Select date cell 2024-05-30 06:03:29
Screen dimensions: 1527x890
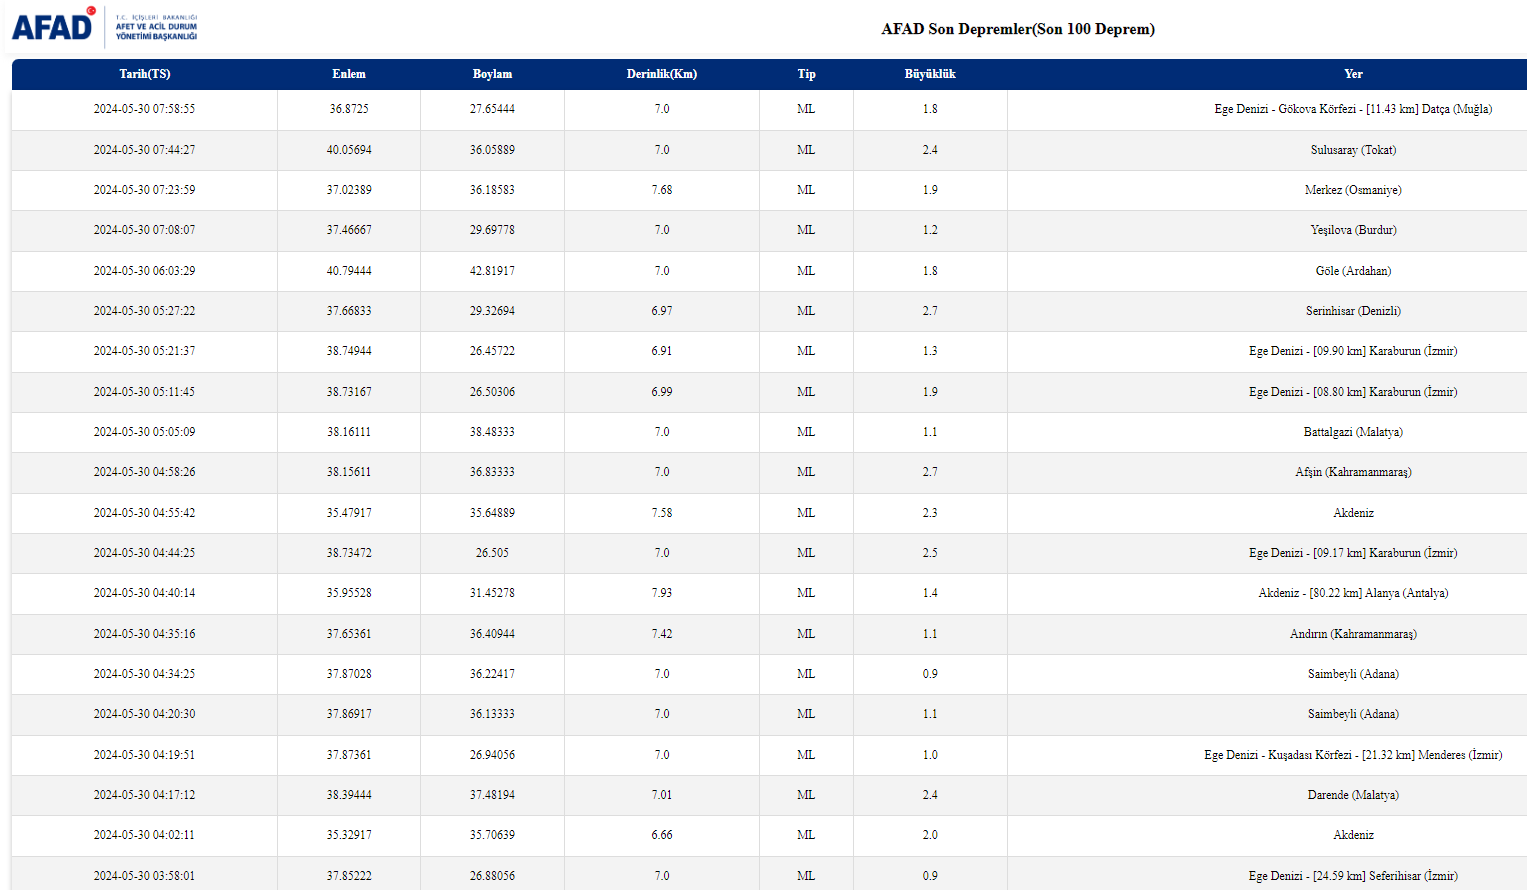[145, 271]
